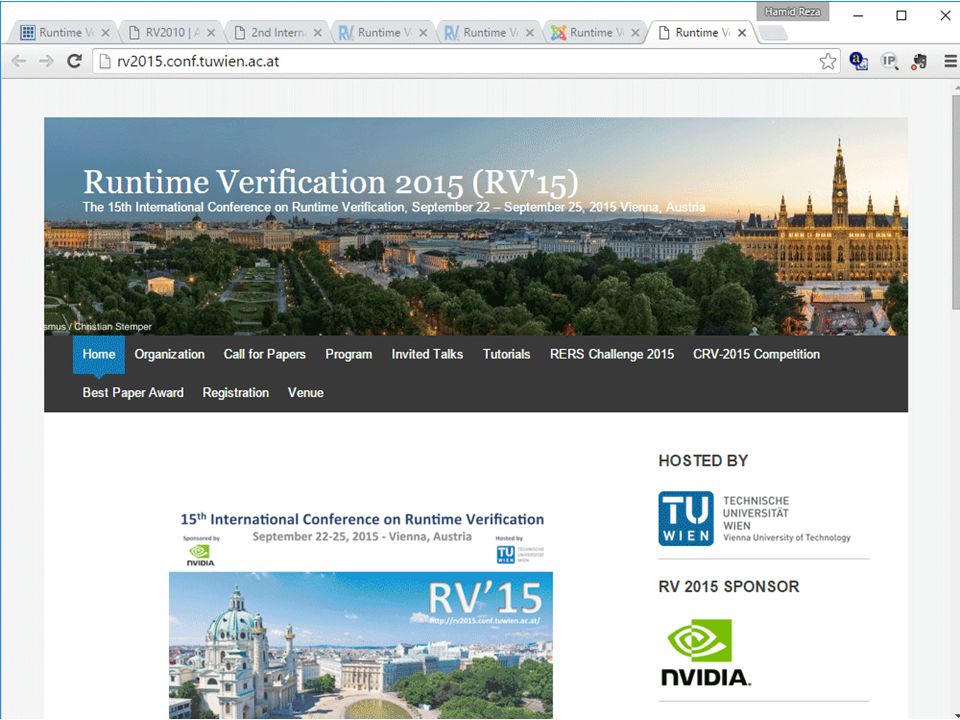The image size is (960, 720).
Task: Click the Runtime Verification 2015 (RV'15) title
Action: point(331,182)
